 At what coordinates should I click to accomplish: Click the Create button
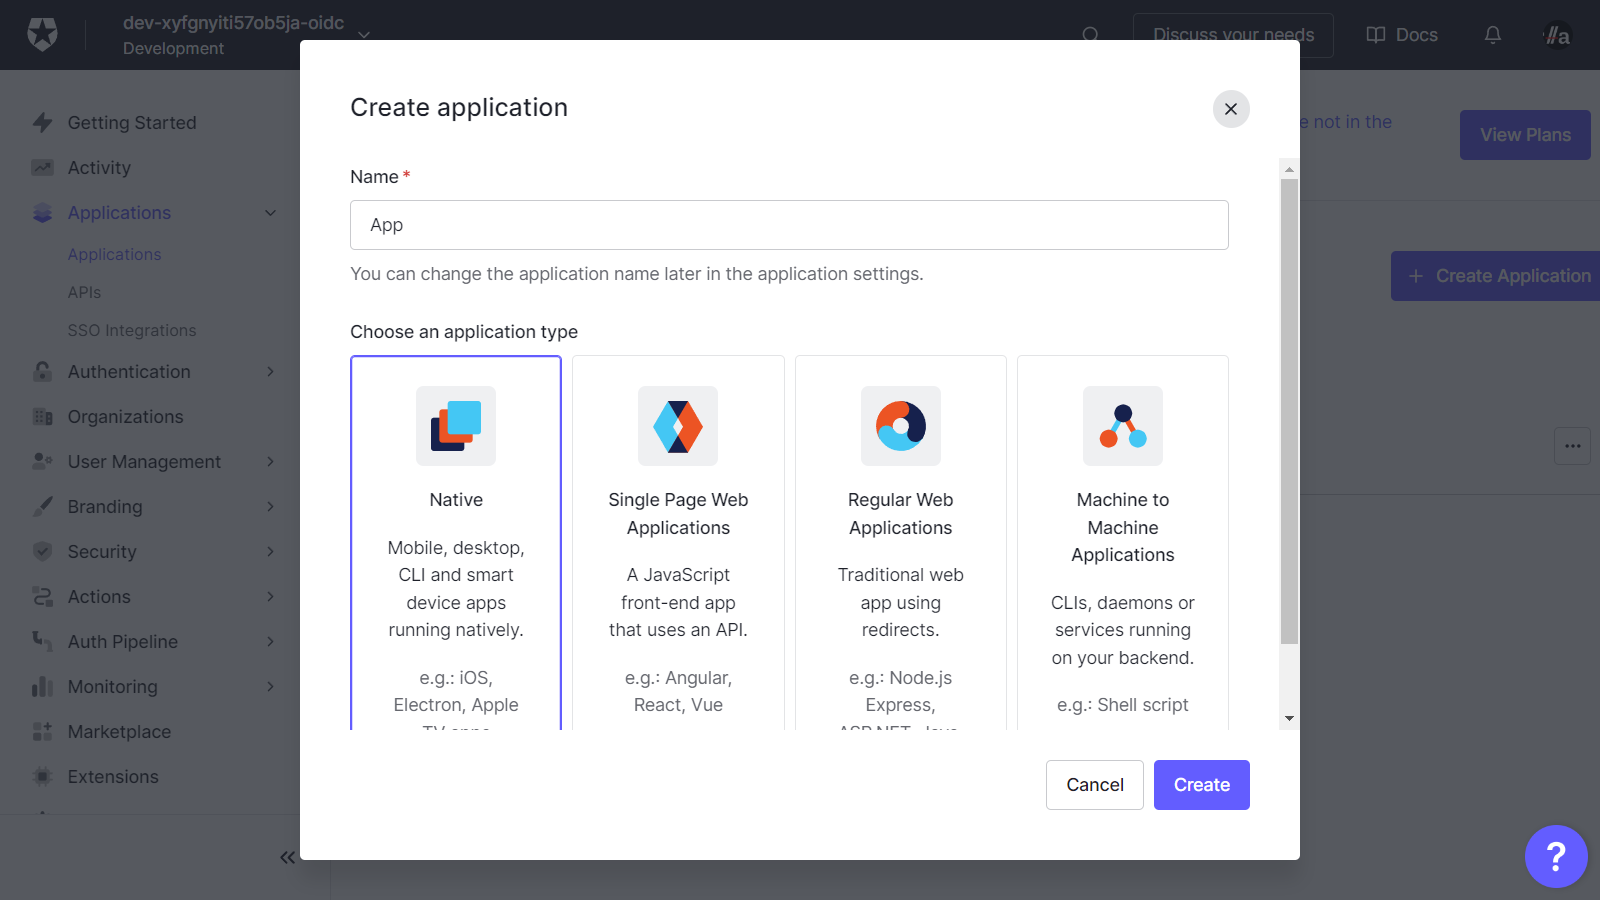(x=1201, y=785)
